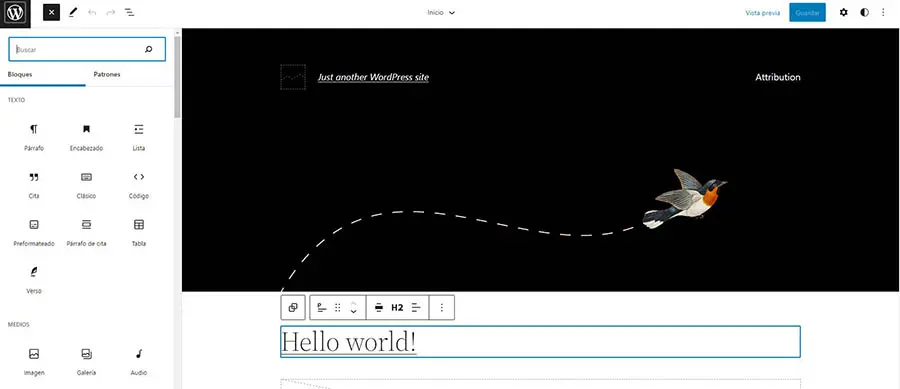Click the magnifier icon in the search box
Screen dimensions: 900x389
149,49
